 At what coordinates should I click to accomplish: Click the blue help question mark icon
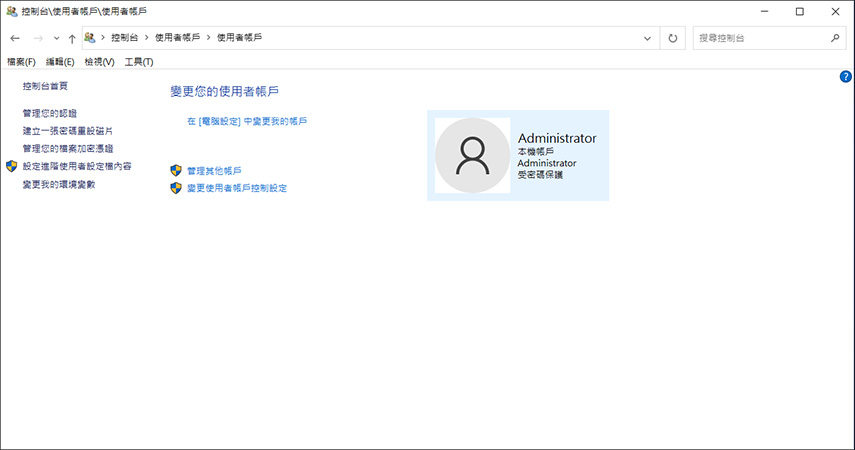(846, 76)
